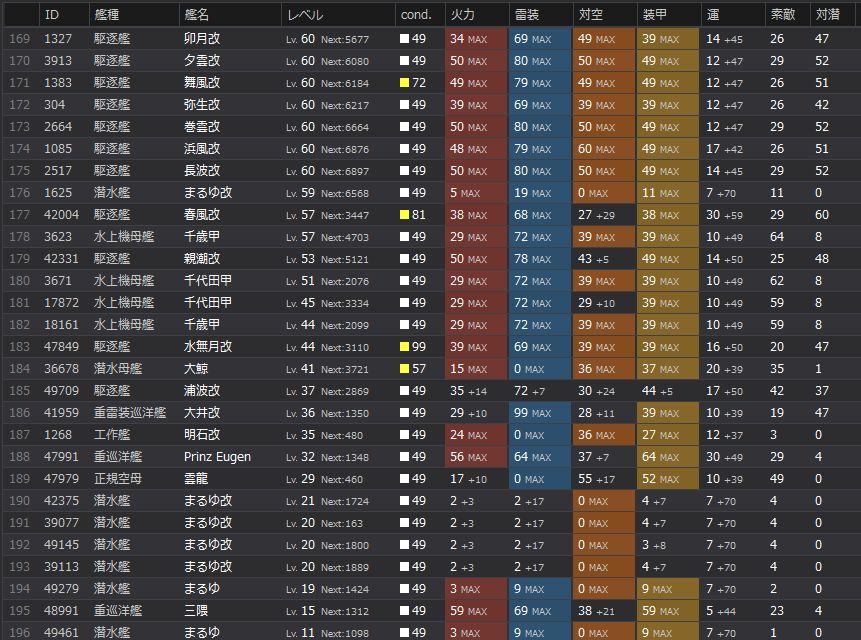Select ship name 卯月改
861x640 pixels.
pyautogui.click(x=202, y=39)
